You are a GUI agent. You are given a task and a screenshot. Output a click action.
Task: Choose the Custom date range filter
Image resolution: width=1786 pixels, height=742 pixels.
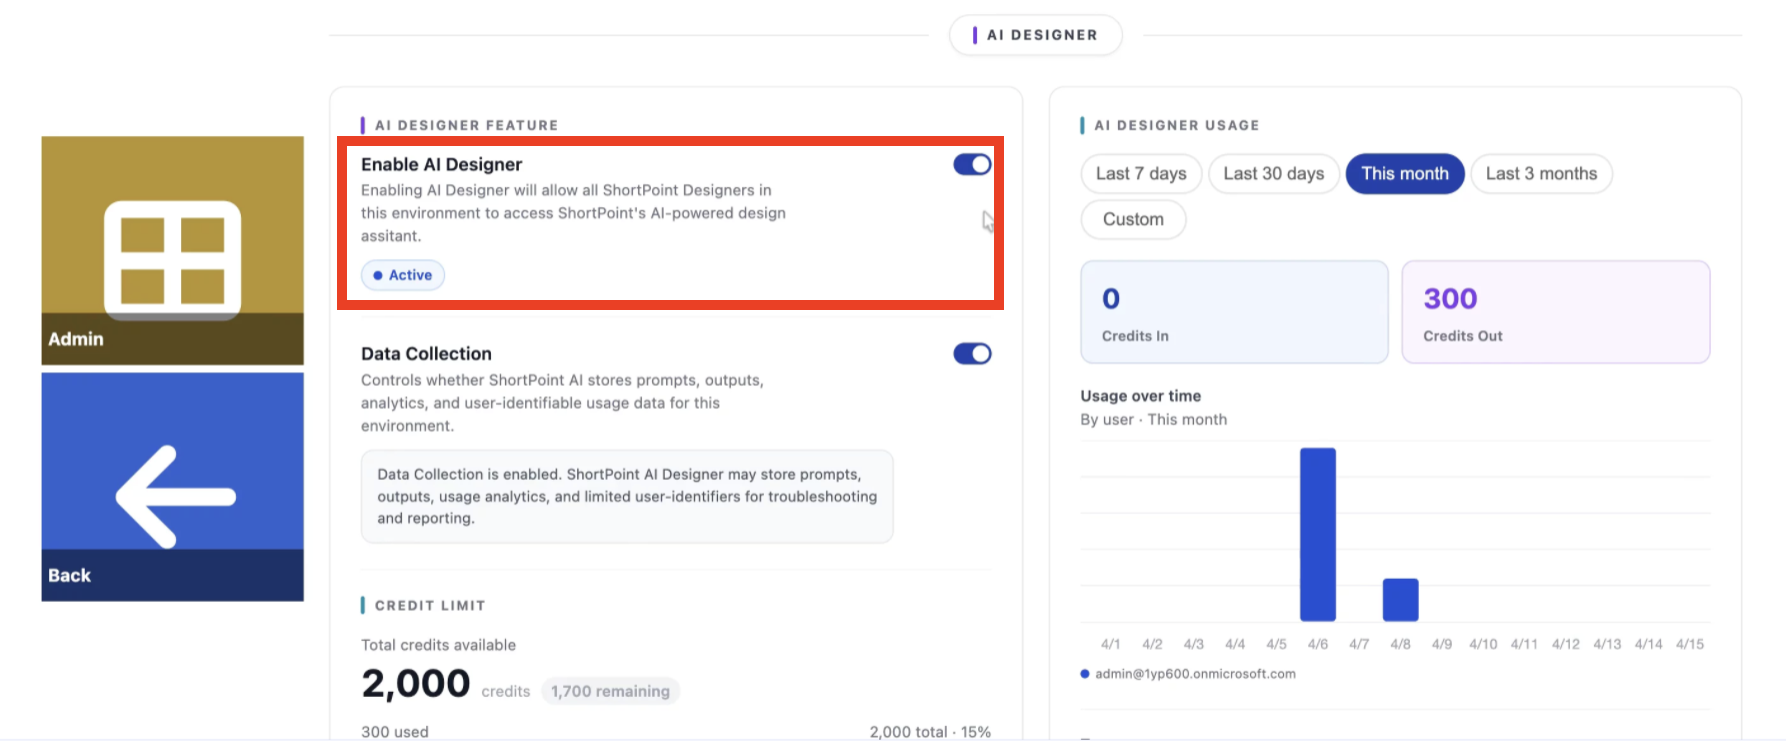click(1133, 219)
